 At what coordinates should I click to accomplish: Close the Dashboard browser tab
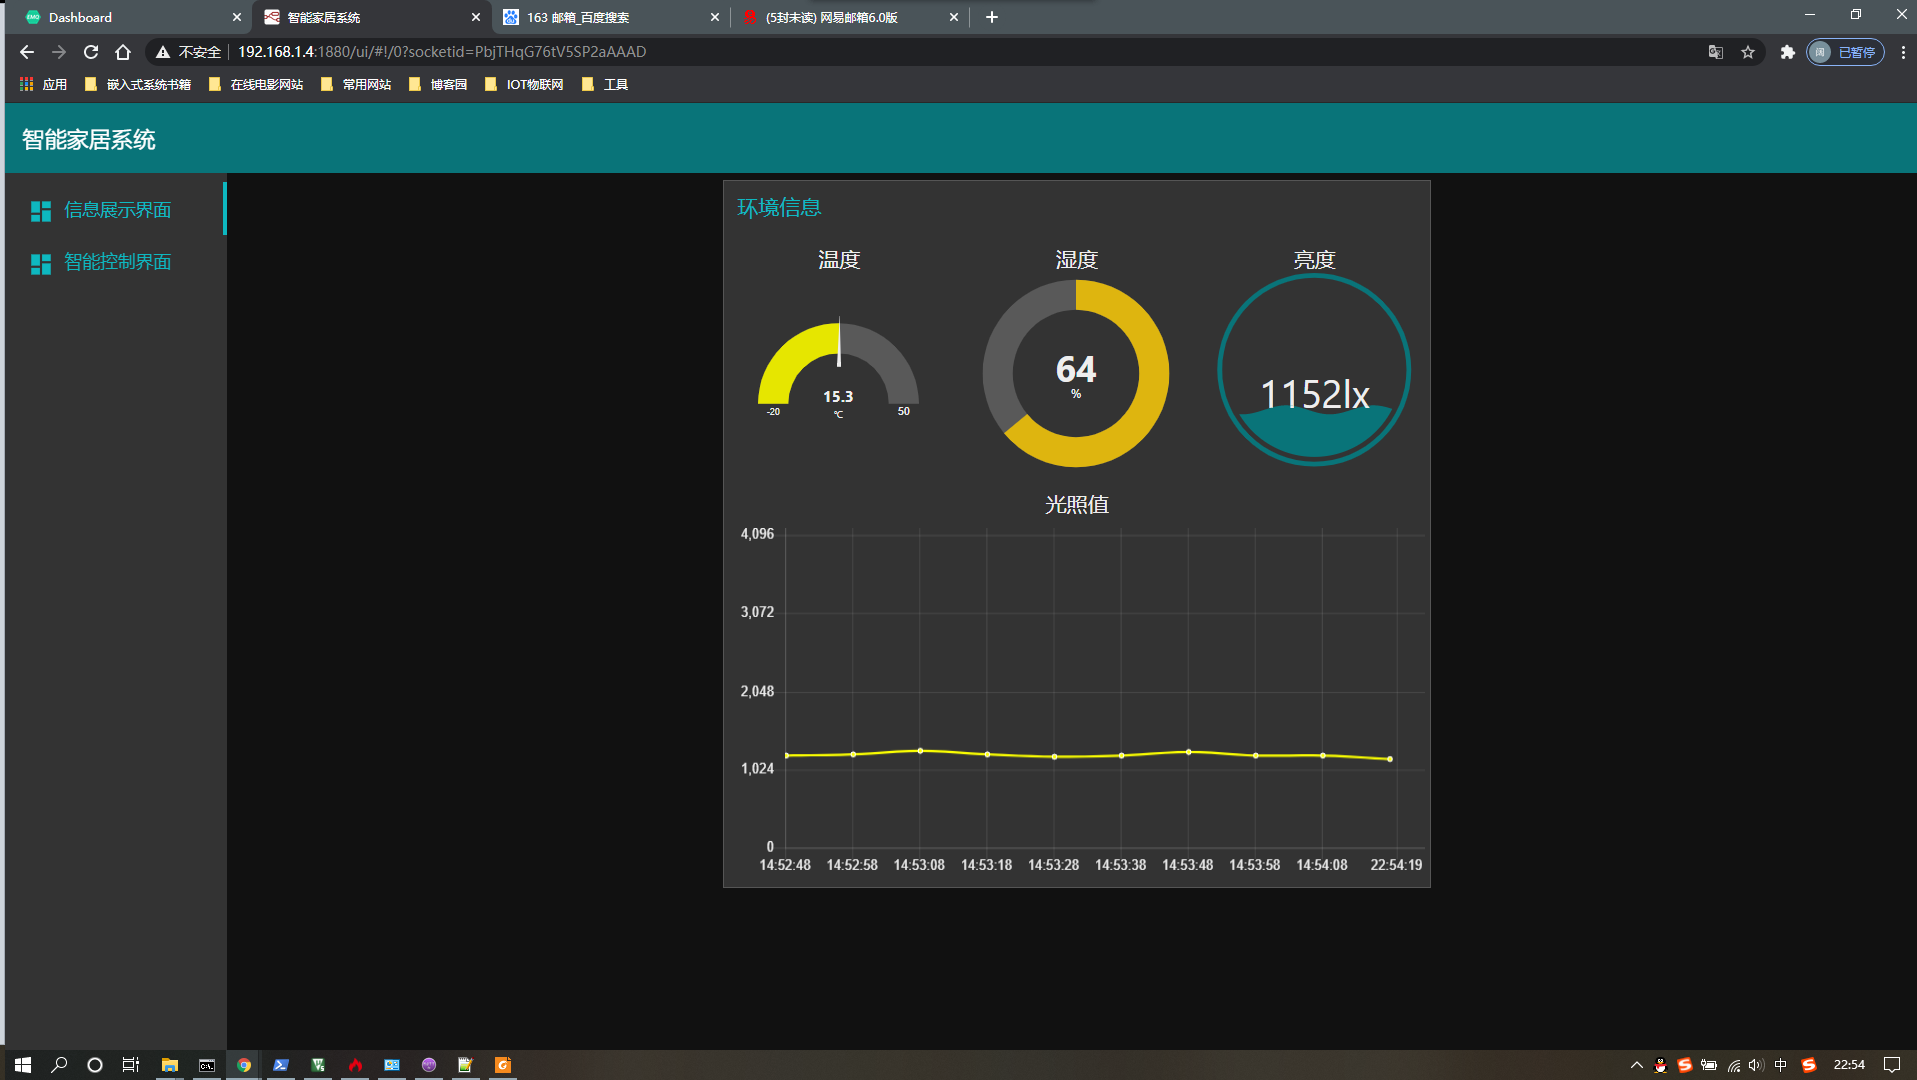coord(237,17)
